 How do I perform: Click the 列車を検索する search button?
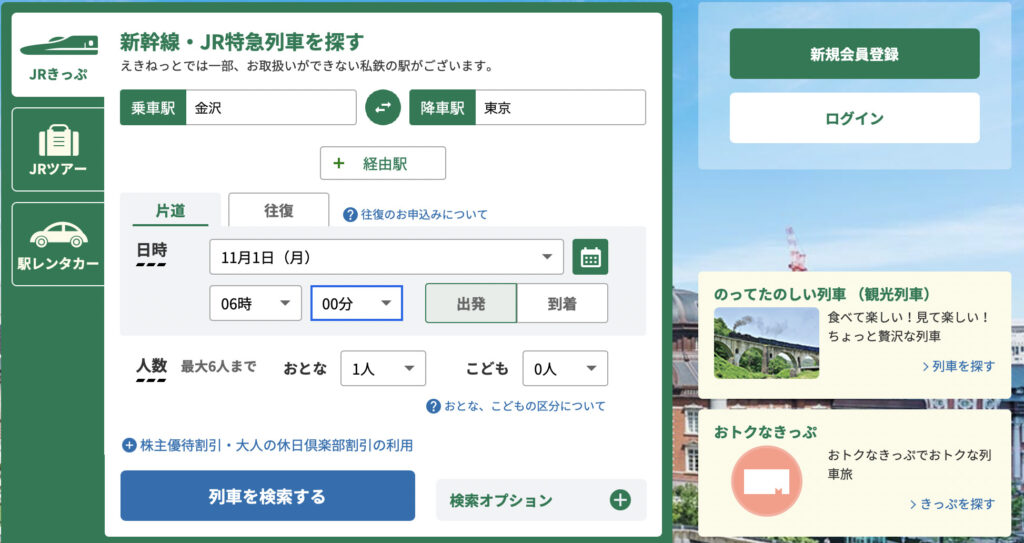tap(268, 496)
